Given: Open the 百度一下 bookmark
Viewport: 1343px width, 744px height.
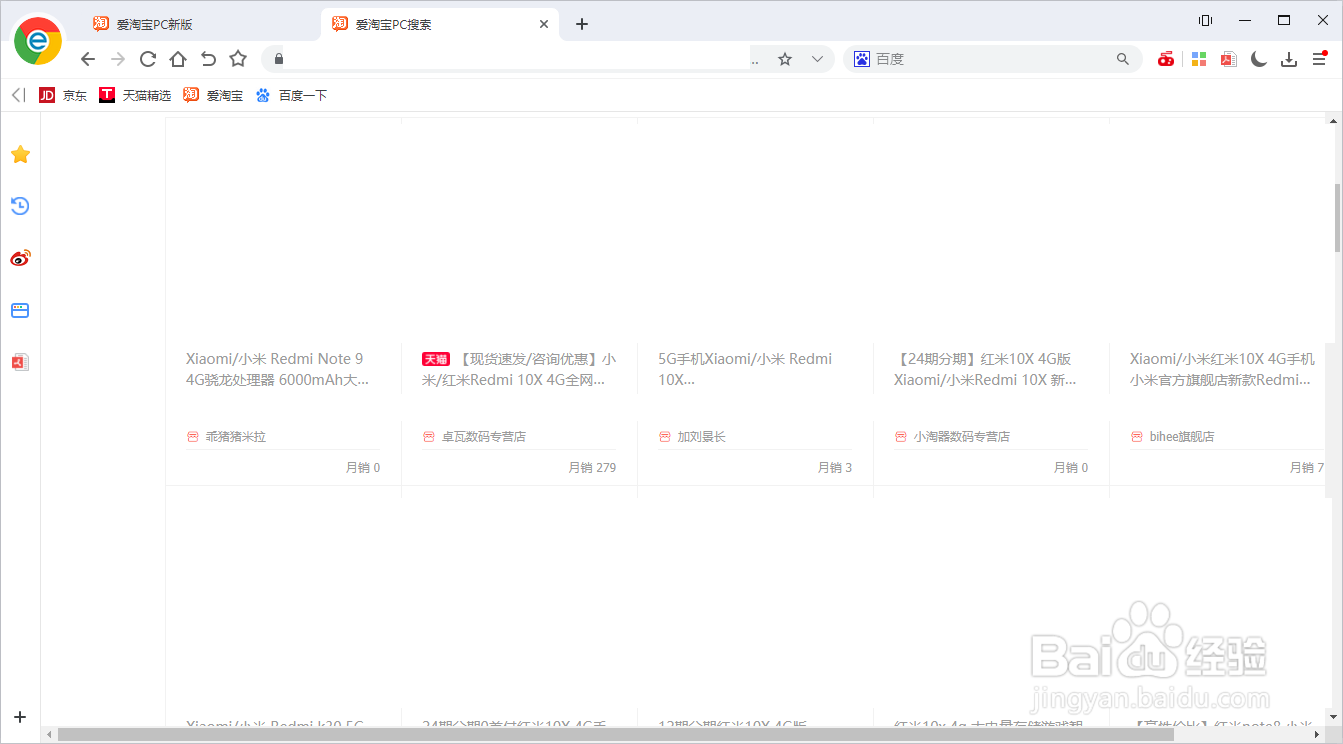Looking at the screenshot, I should [x=291, y=96].
